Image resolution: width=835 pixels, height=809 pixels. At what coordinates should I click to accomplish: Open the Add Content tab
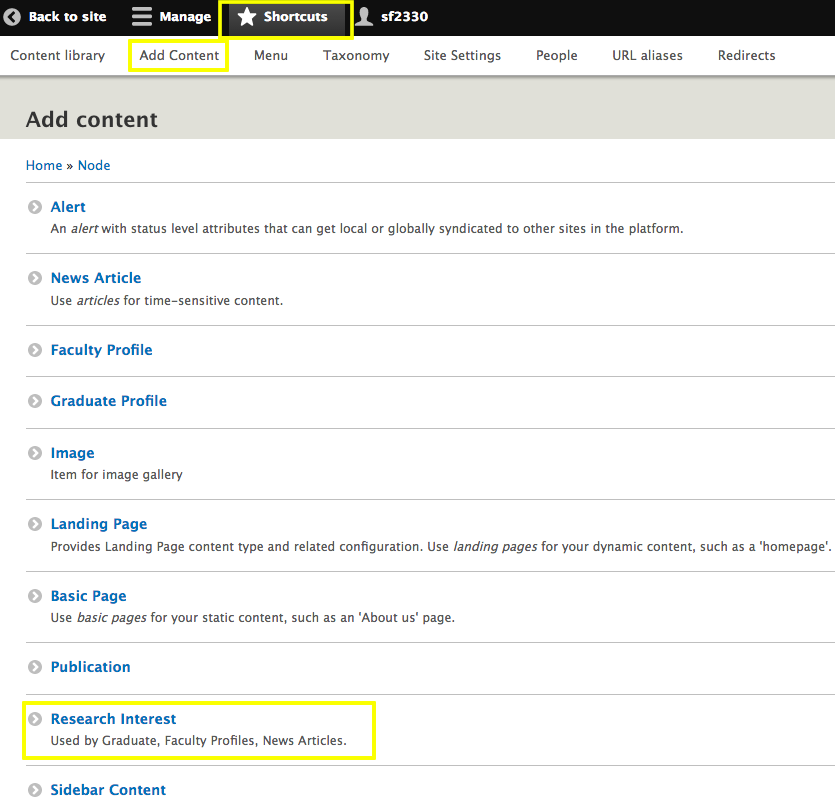(x=179, y=55)
